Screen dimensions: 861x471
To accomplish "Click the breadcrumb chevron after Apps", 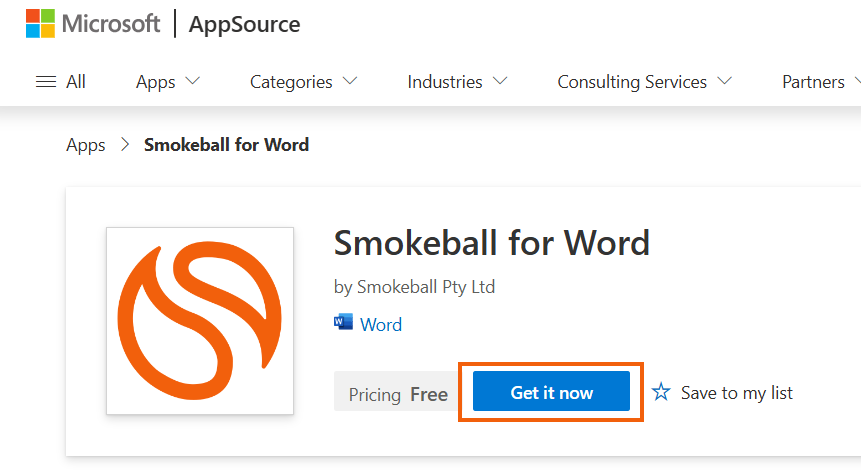I will [125, 144].
